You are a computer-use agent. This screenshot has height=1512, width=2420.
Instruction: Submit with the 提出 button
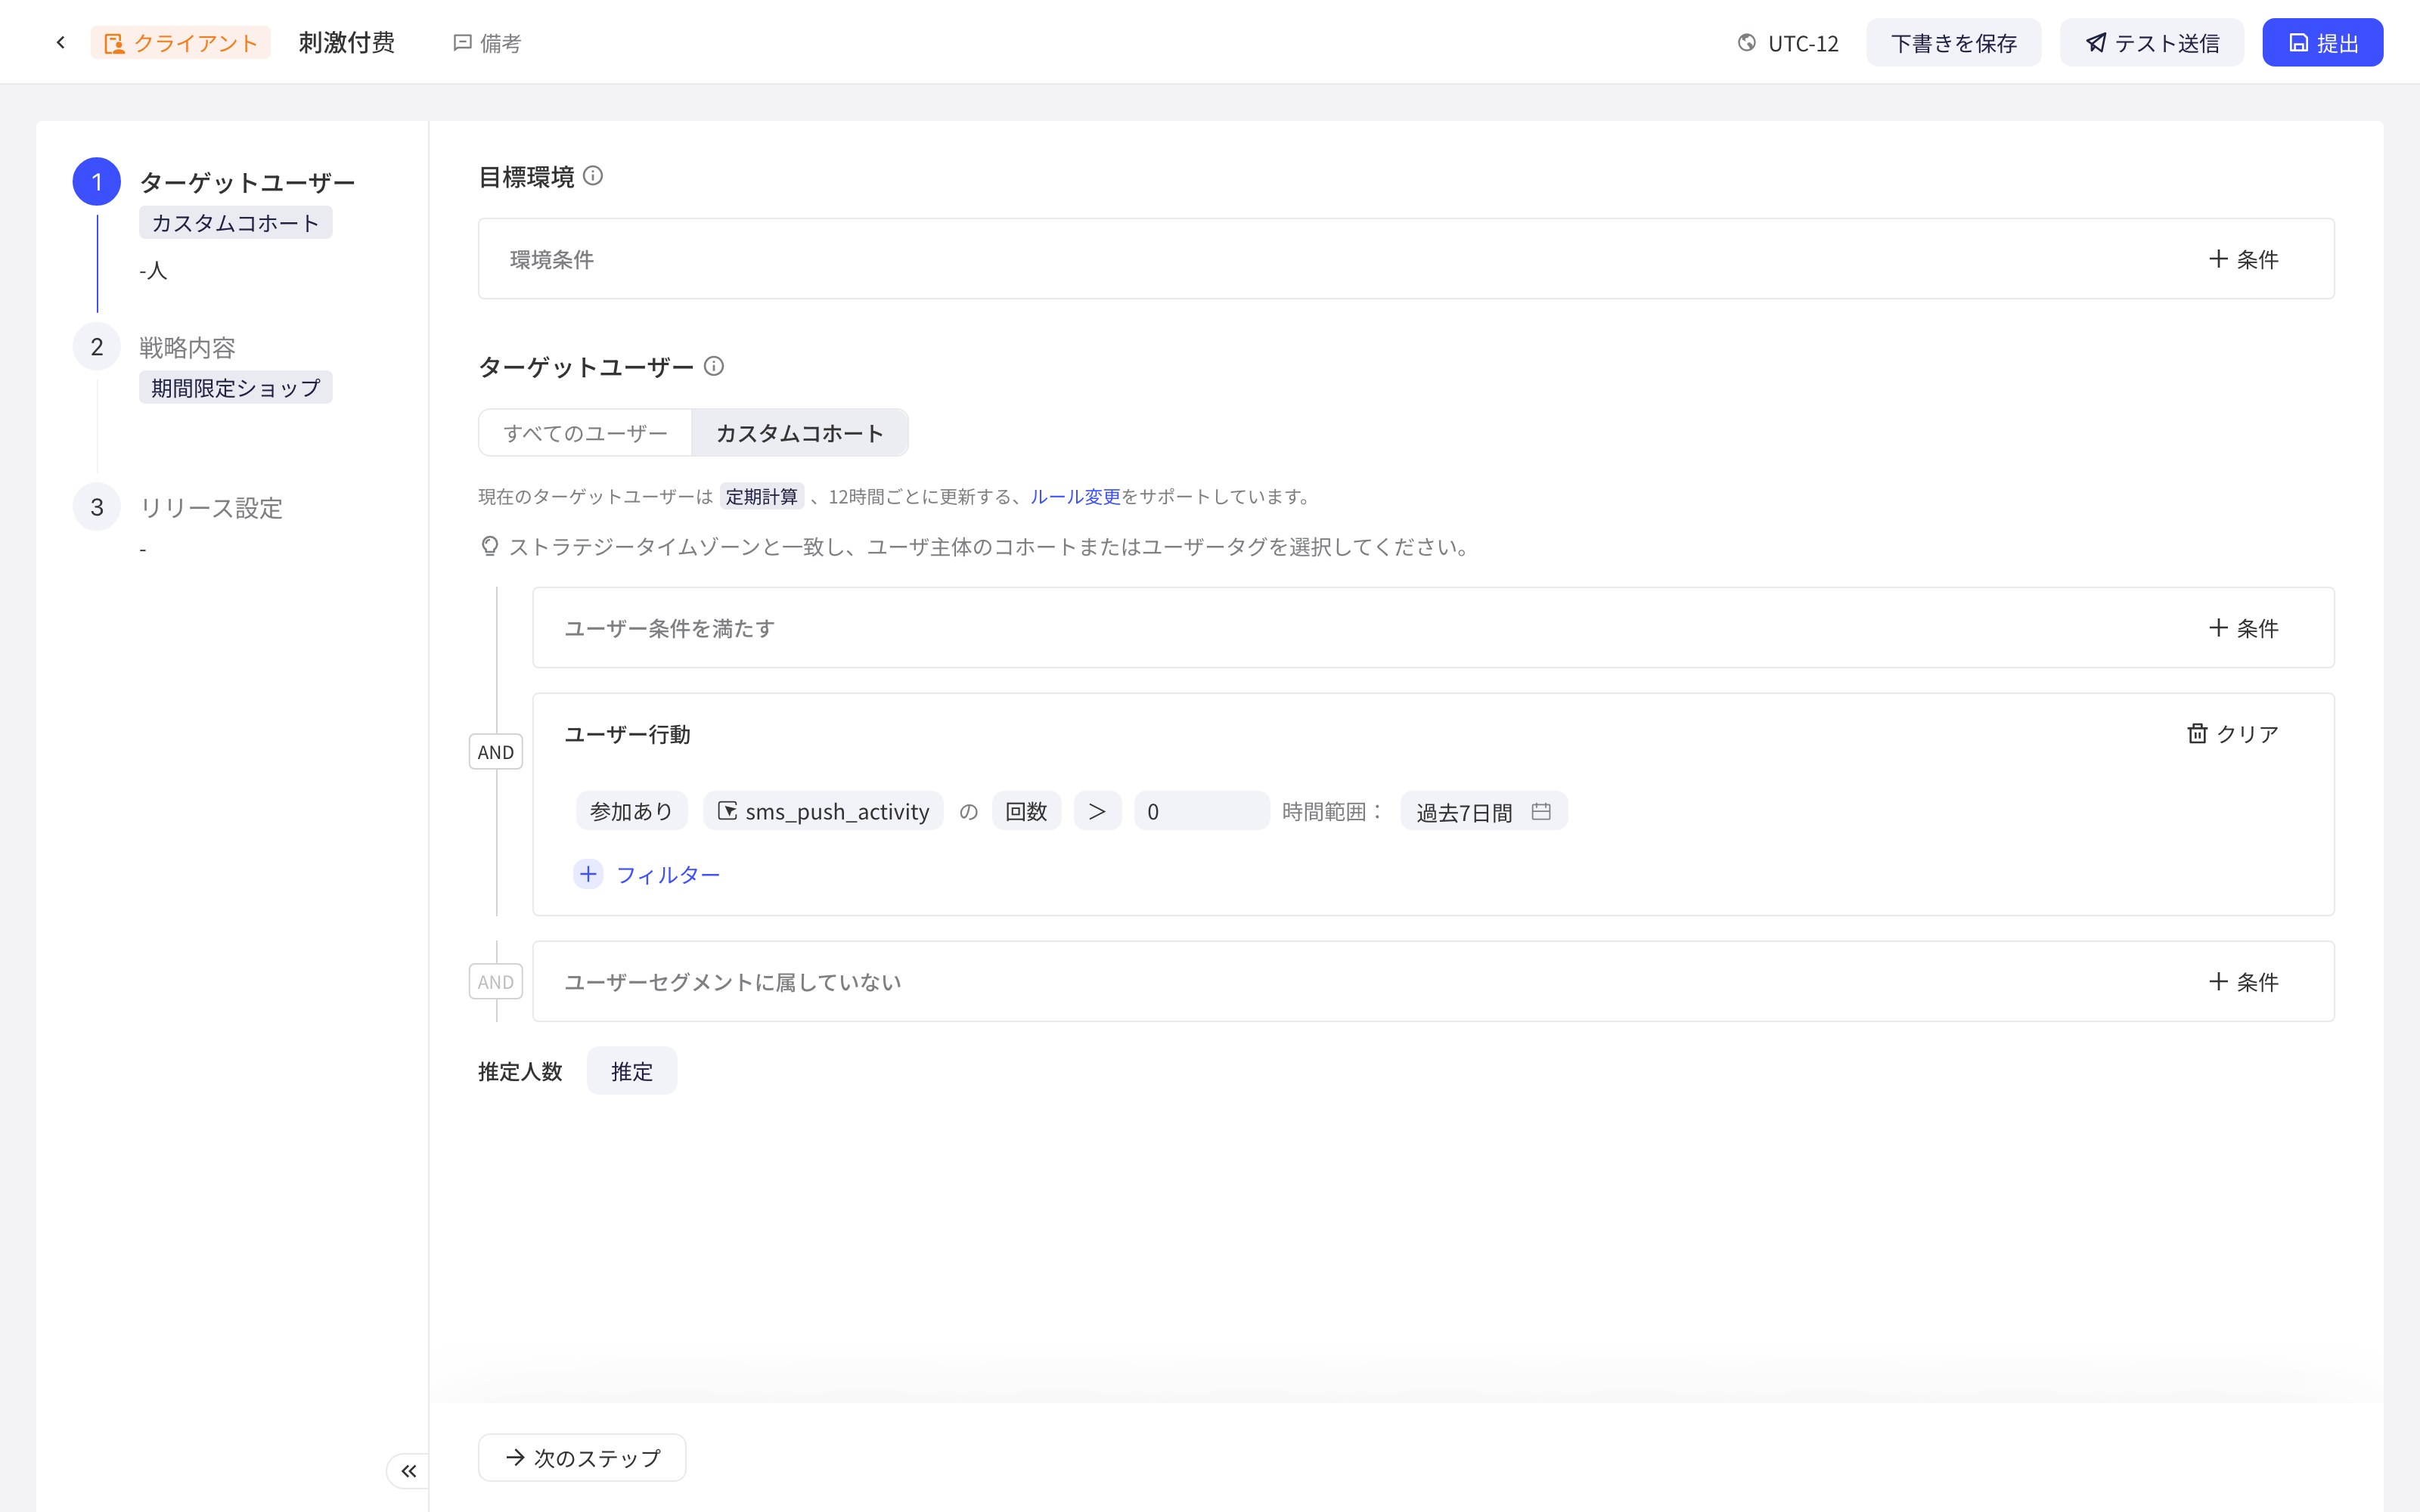[x=2323, y=43]
